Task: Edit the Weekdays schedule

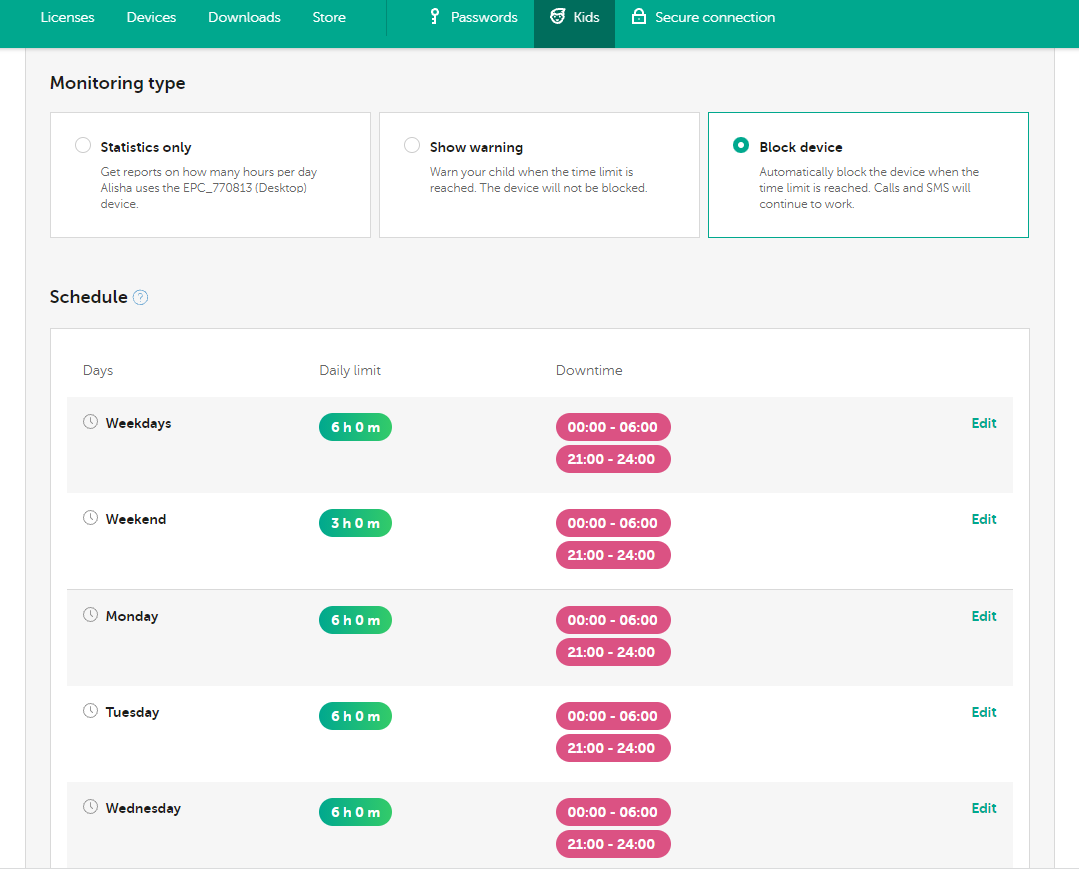Action: pos(984,423)
